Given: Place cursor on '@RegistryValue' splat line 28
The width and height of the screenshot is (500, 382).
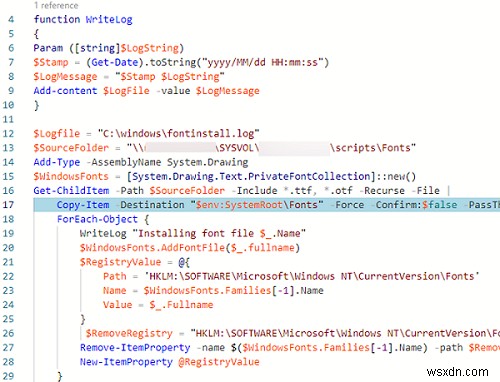Looking at the screenshot, I should point(219,362).
